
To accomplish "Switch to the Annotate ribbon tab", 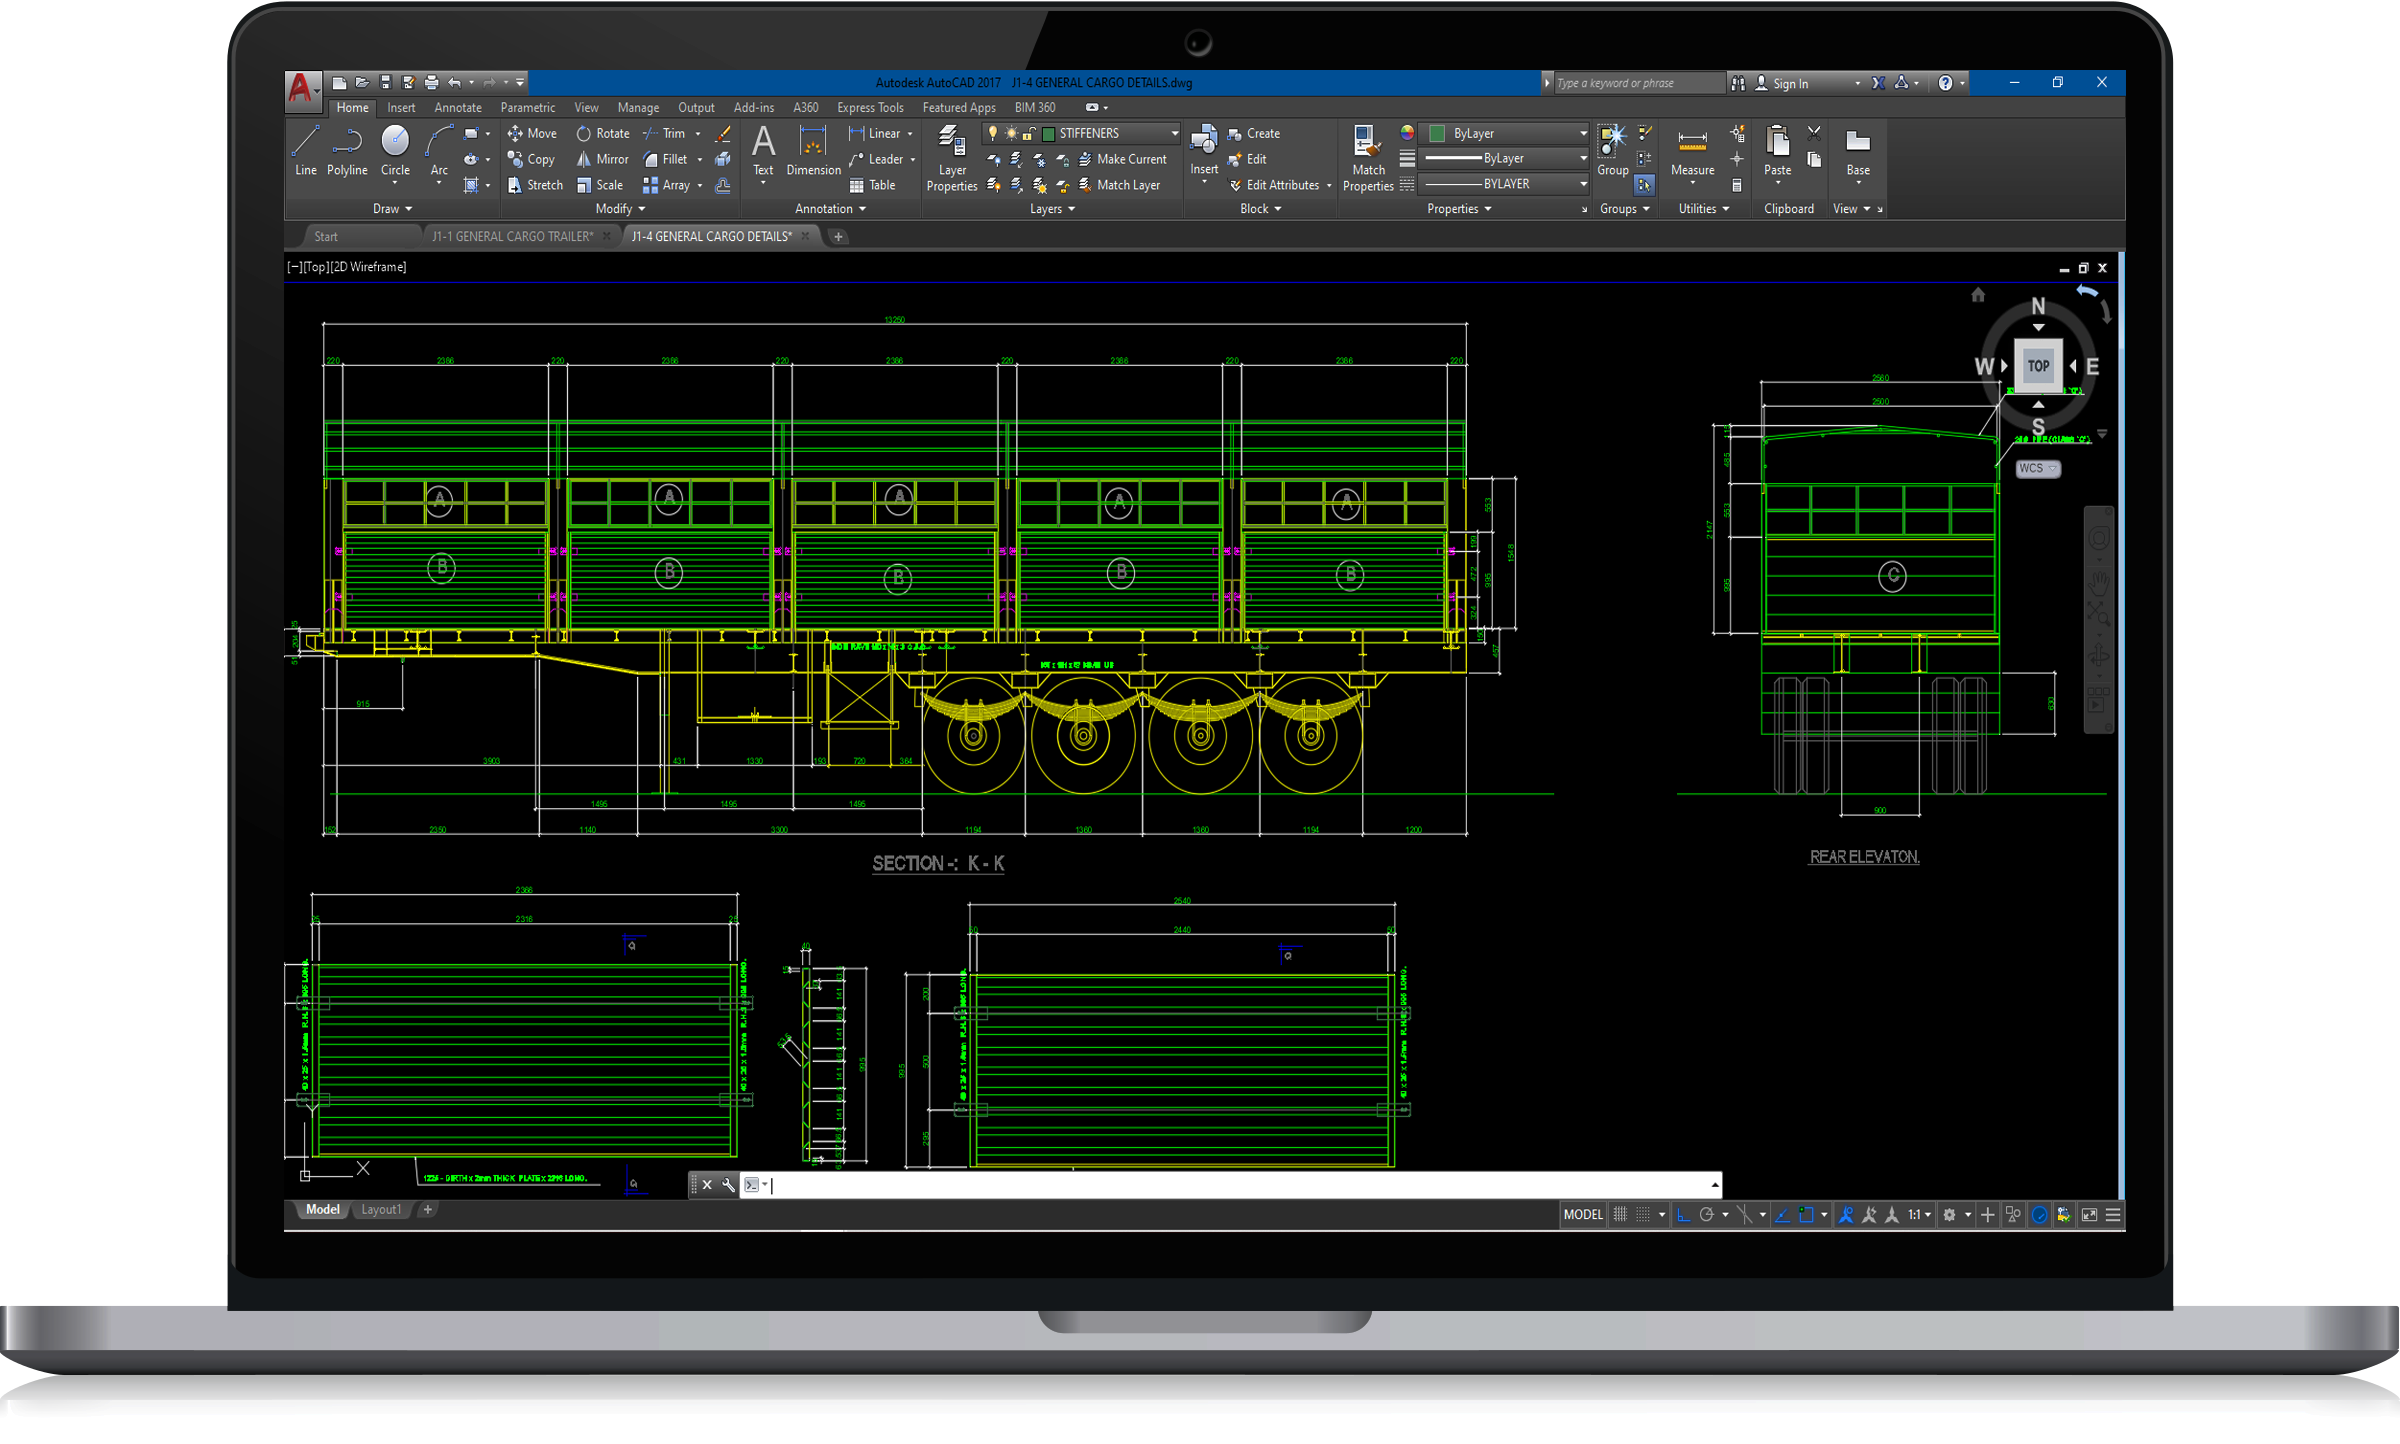I will pos(457,108).
